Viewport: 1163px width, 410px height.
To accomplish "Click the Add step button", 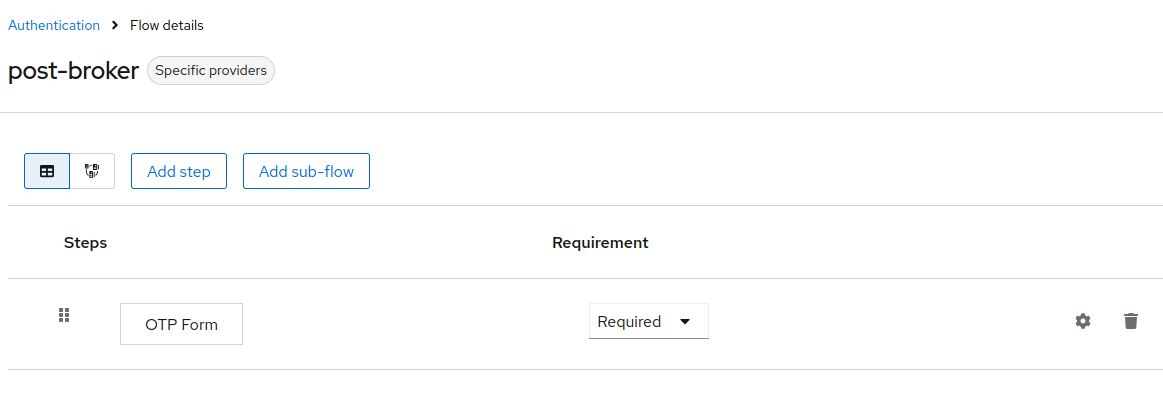I will pyautogui.click(x=179, y=171).
